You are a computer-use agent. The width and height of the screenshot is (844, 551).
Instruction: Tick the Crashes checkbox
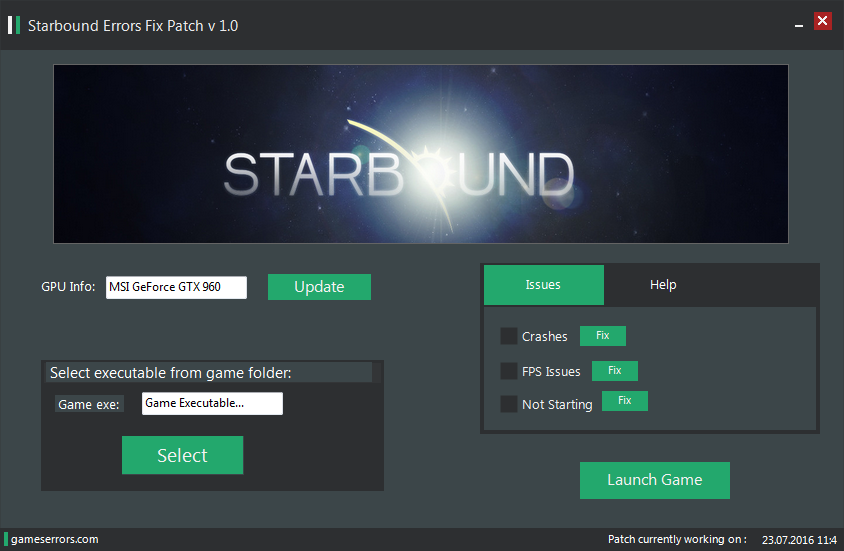[509, 336]
